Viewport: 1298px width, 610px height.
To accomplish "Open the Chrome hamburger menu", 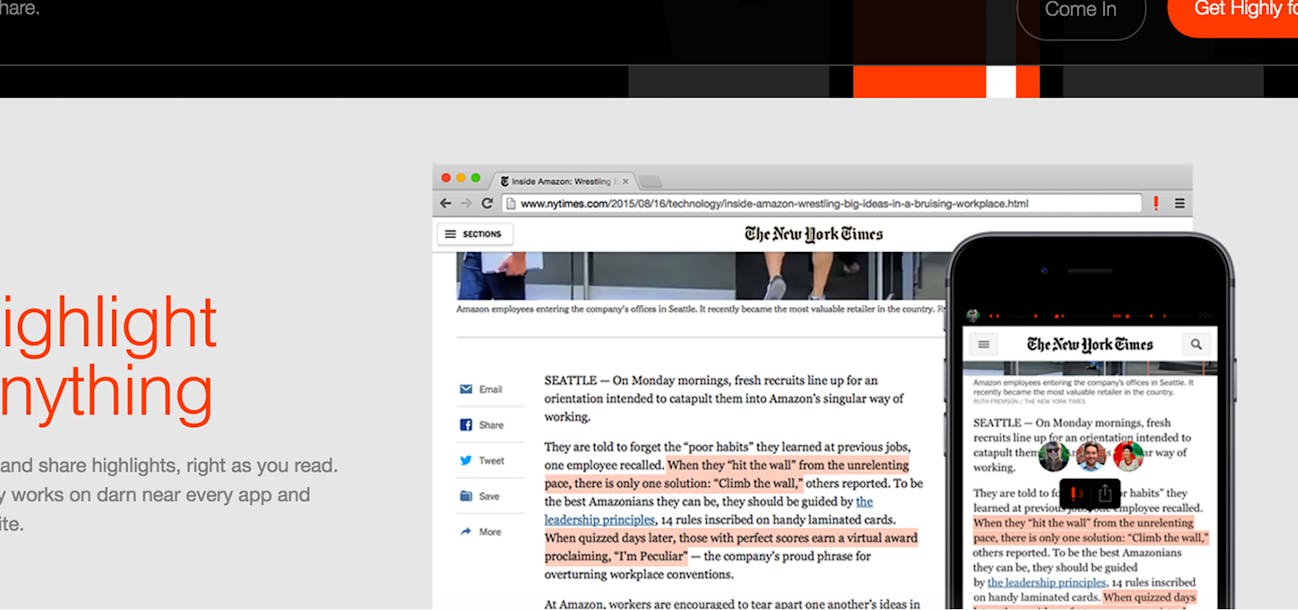I will 1180,203.
